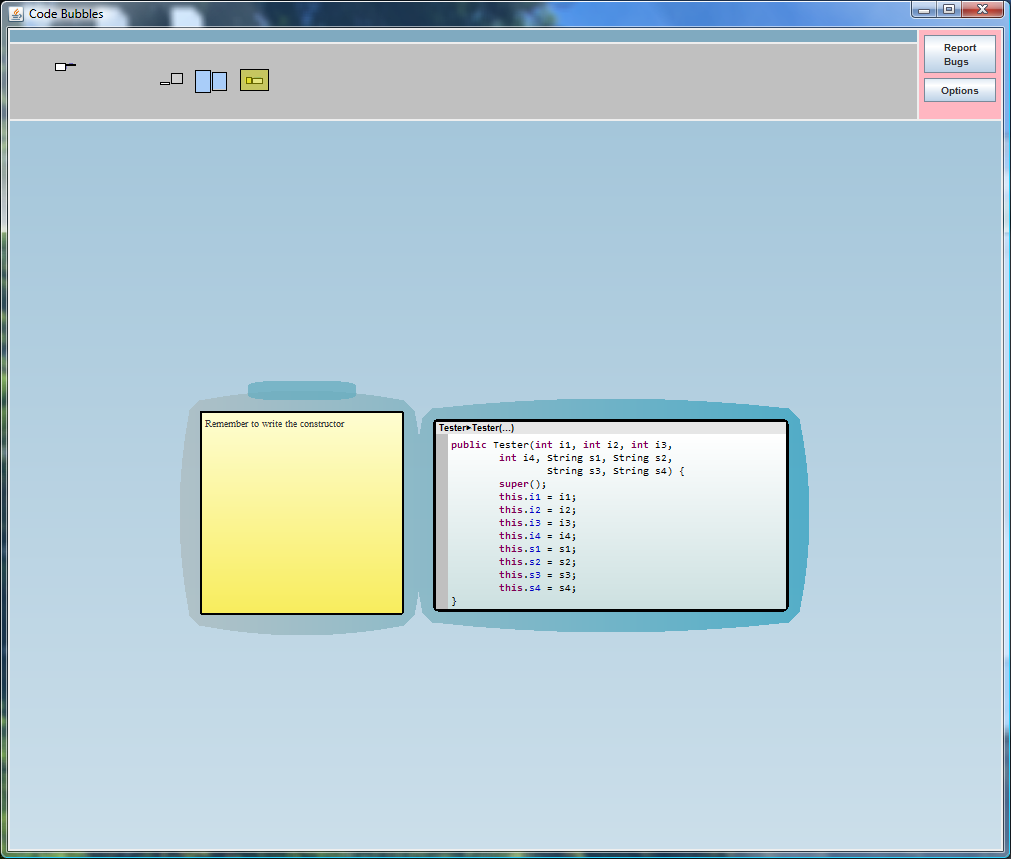Click the 'this.i4 = i4;' line
The height and width of the screenshot is (859, 1011).
coord(537,535)
